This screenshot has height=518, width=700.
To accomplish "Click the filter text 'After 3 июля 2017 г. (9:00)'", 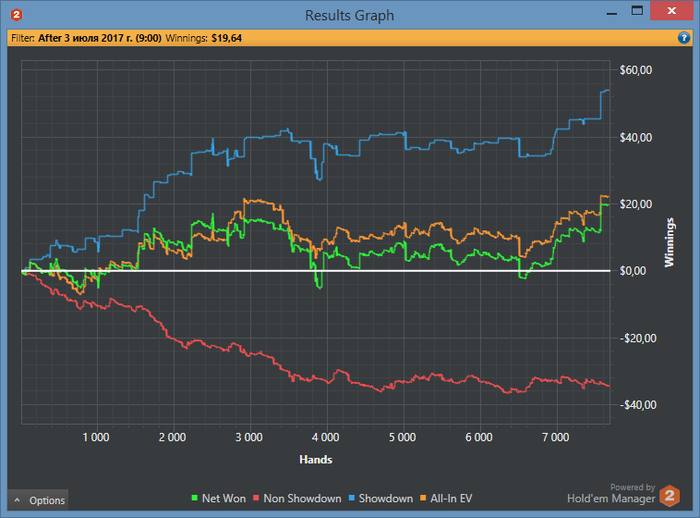I will 100,38.
